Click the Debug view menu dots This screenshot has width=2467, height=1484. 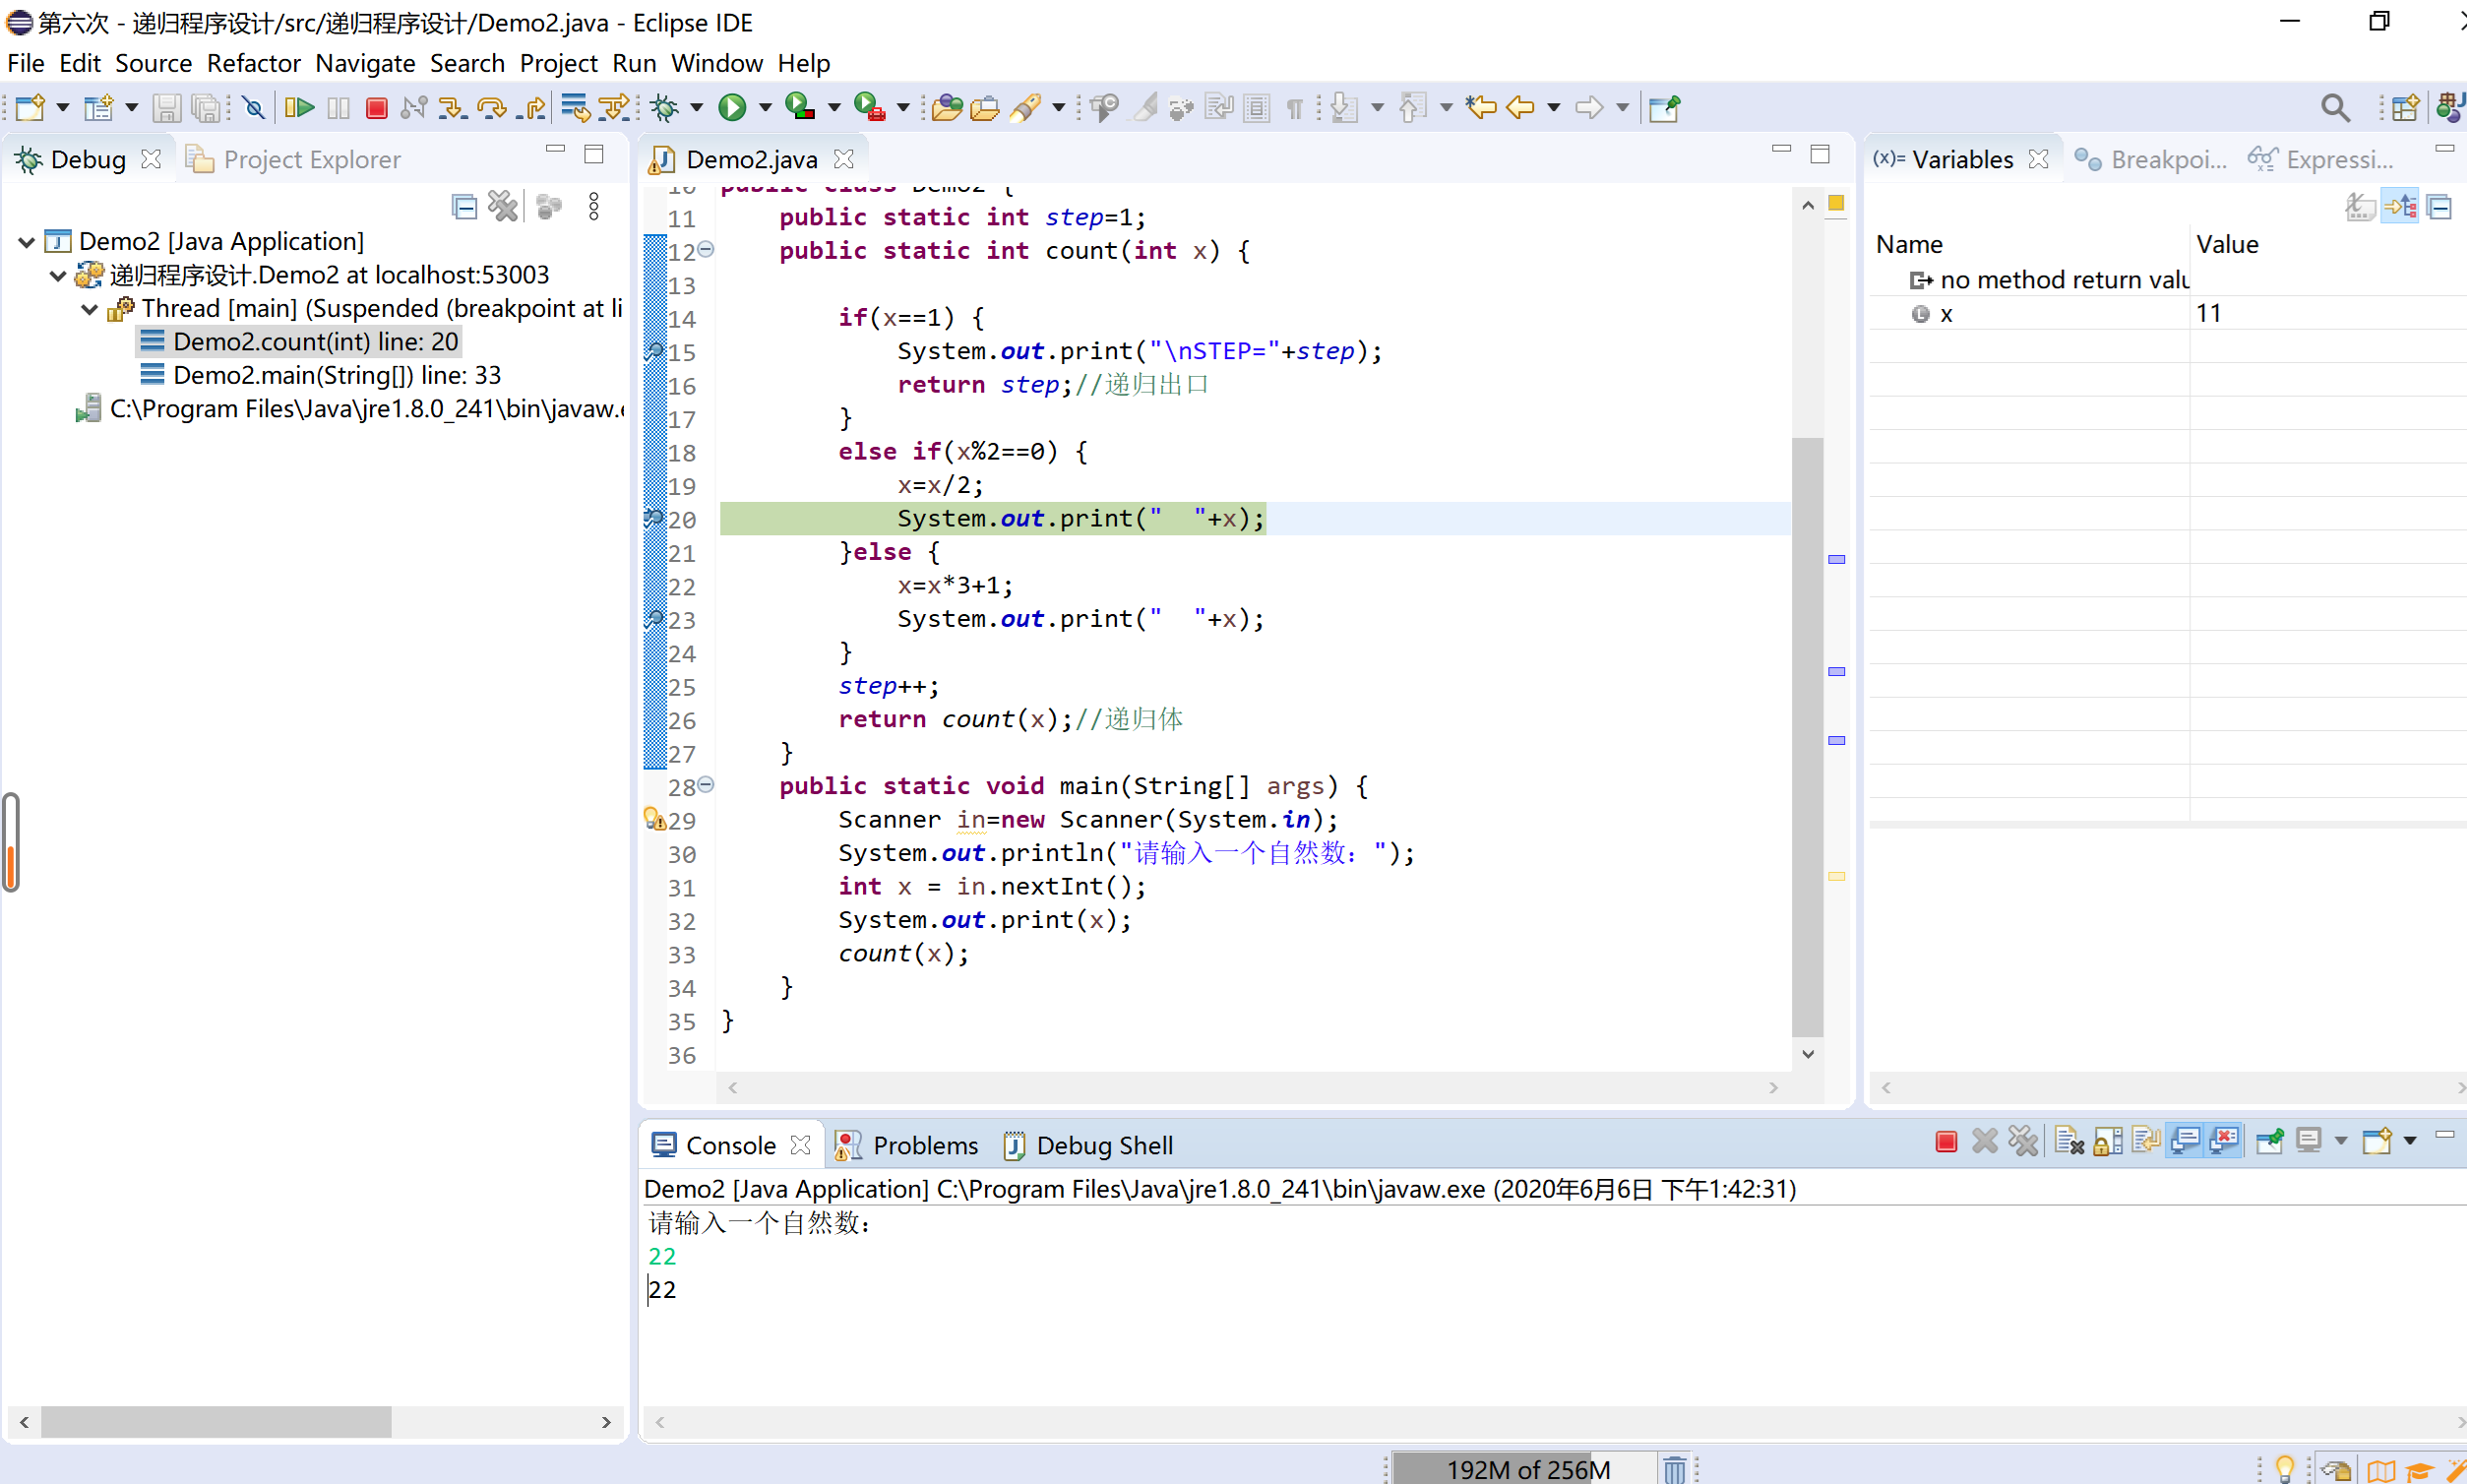(594, 207)
